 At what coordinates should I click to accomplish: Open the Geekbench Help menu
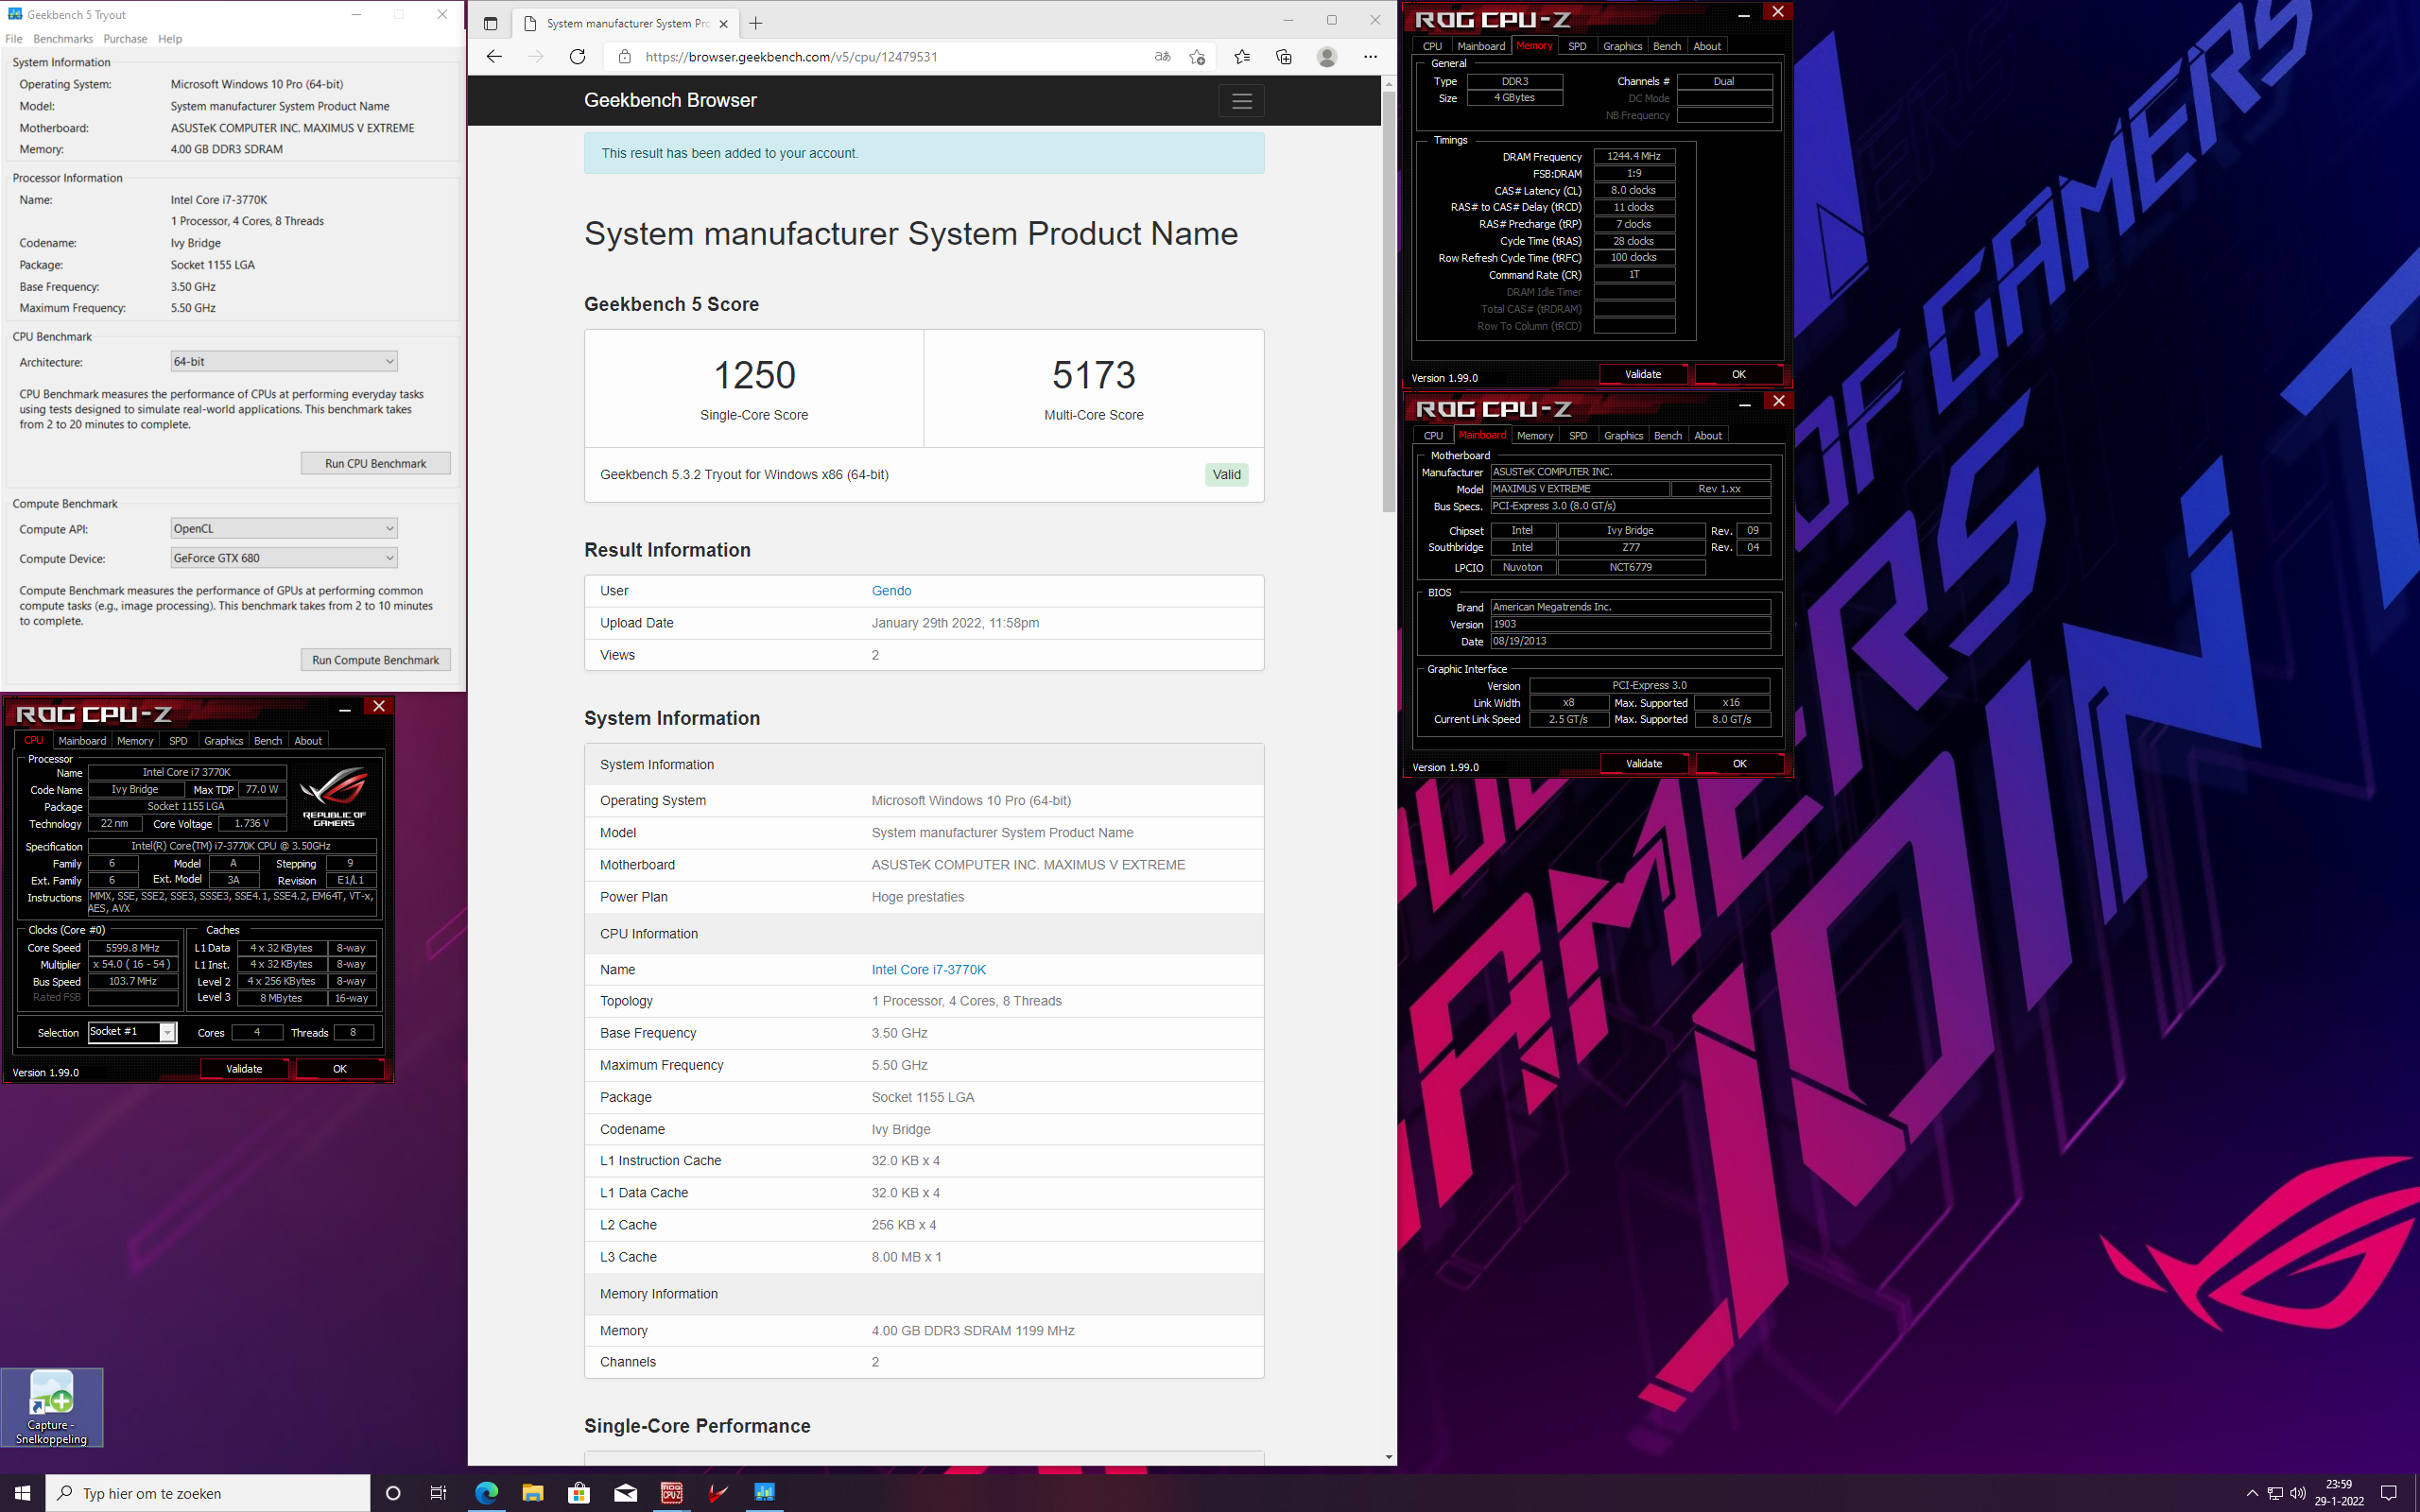pos(170,39)
